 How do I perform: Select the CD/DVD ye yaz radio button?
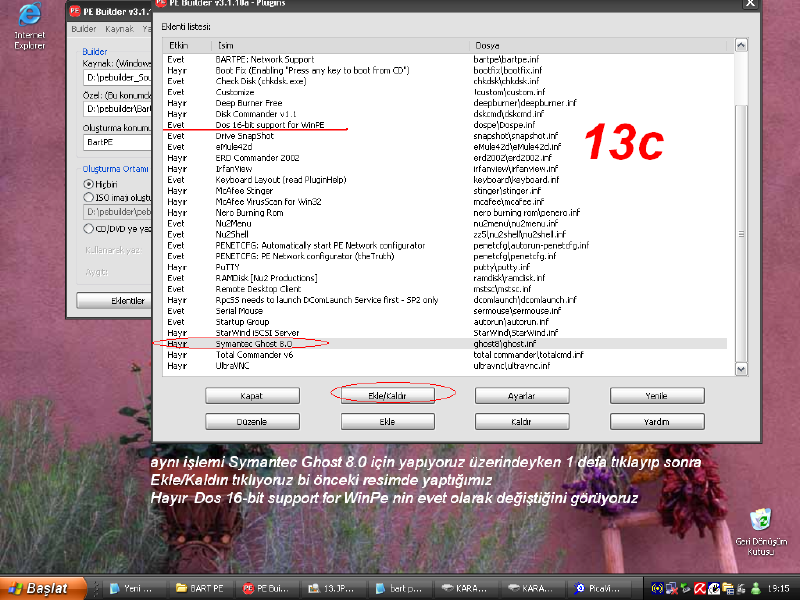88,229
